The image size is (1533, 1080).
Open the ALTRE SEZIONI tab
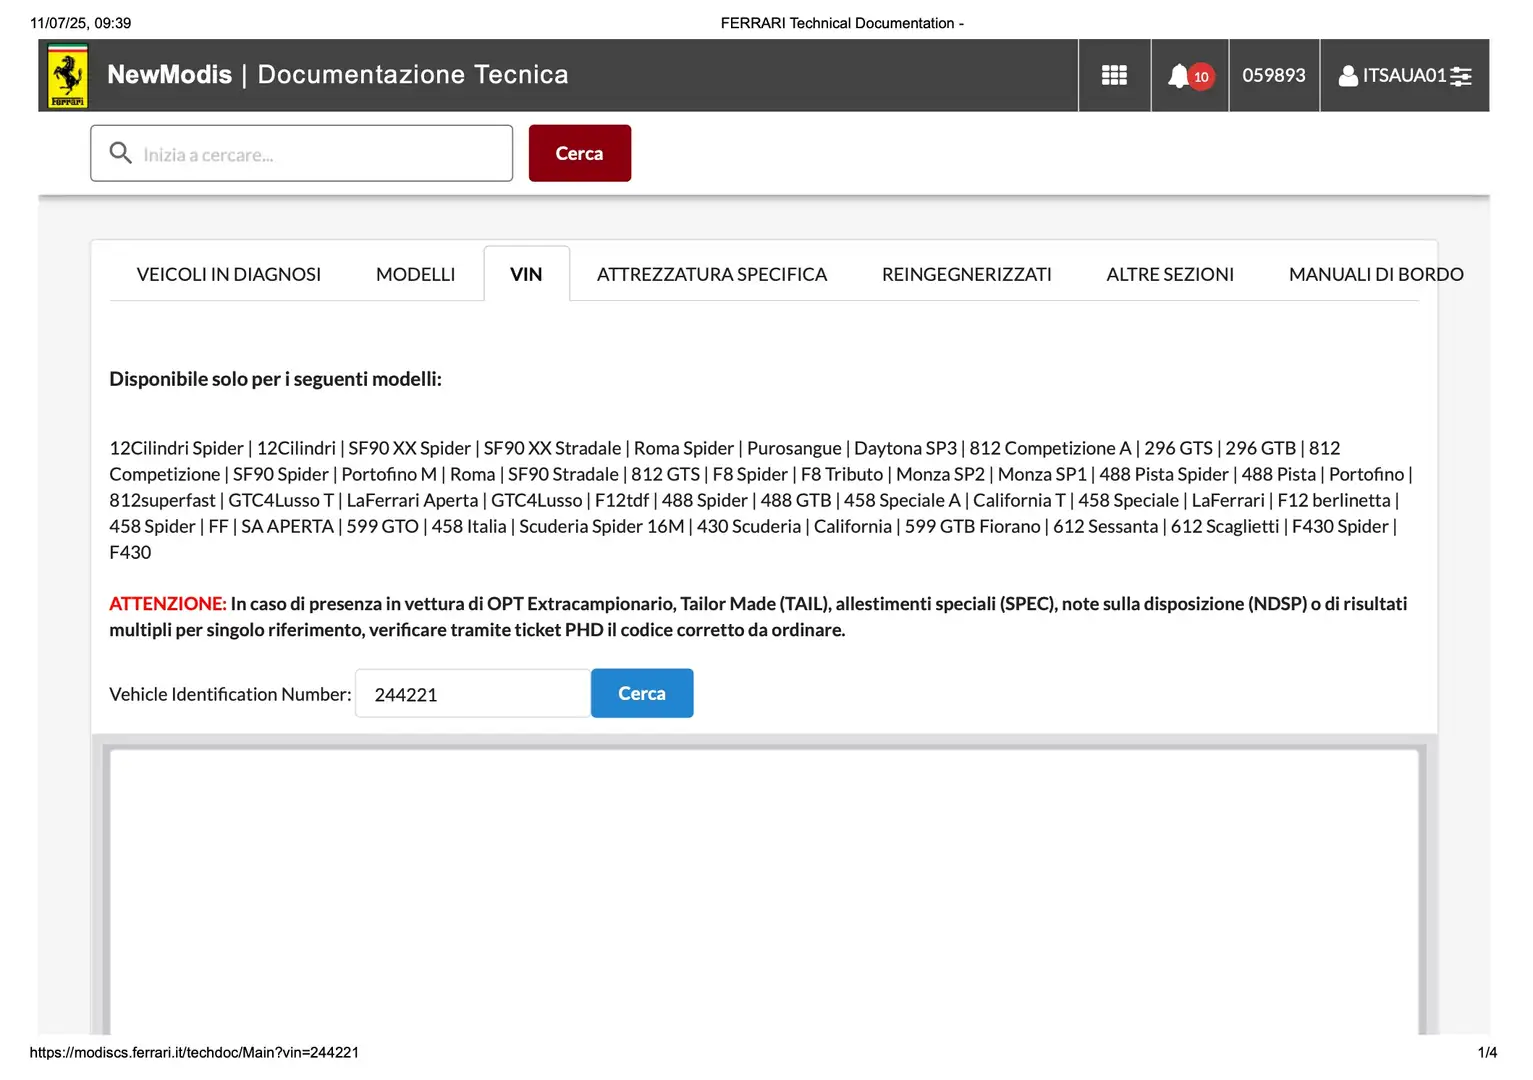point(1170,274)
